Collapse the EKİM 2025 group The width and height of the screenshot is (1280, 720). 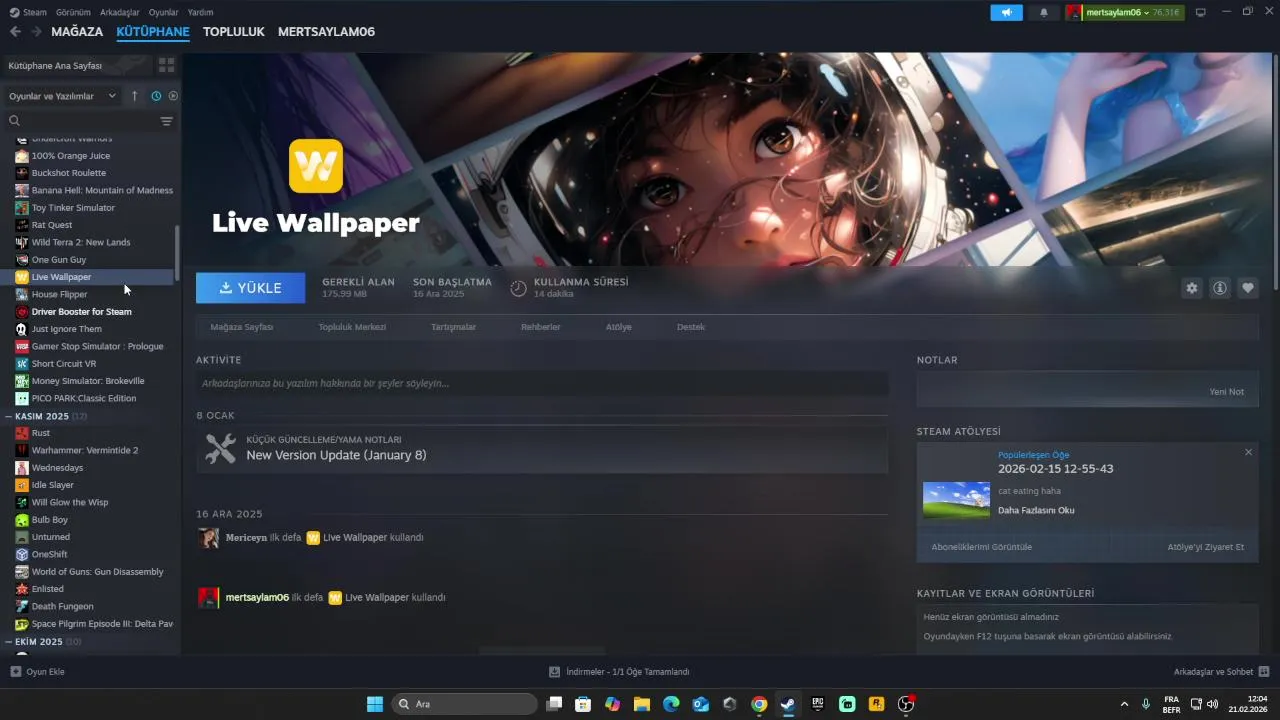point(9,642)
